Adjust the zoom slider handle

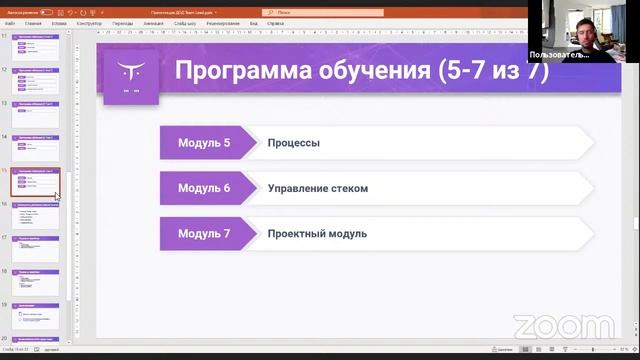(x=593, y=349)
